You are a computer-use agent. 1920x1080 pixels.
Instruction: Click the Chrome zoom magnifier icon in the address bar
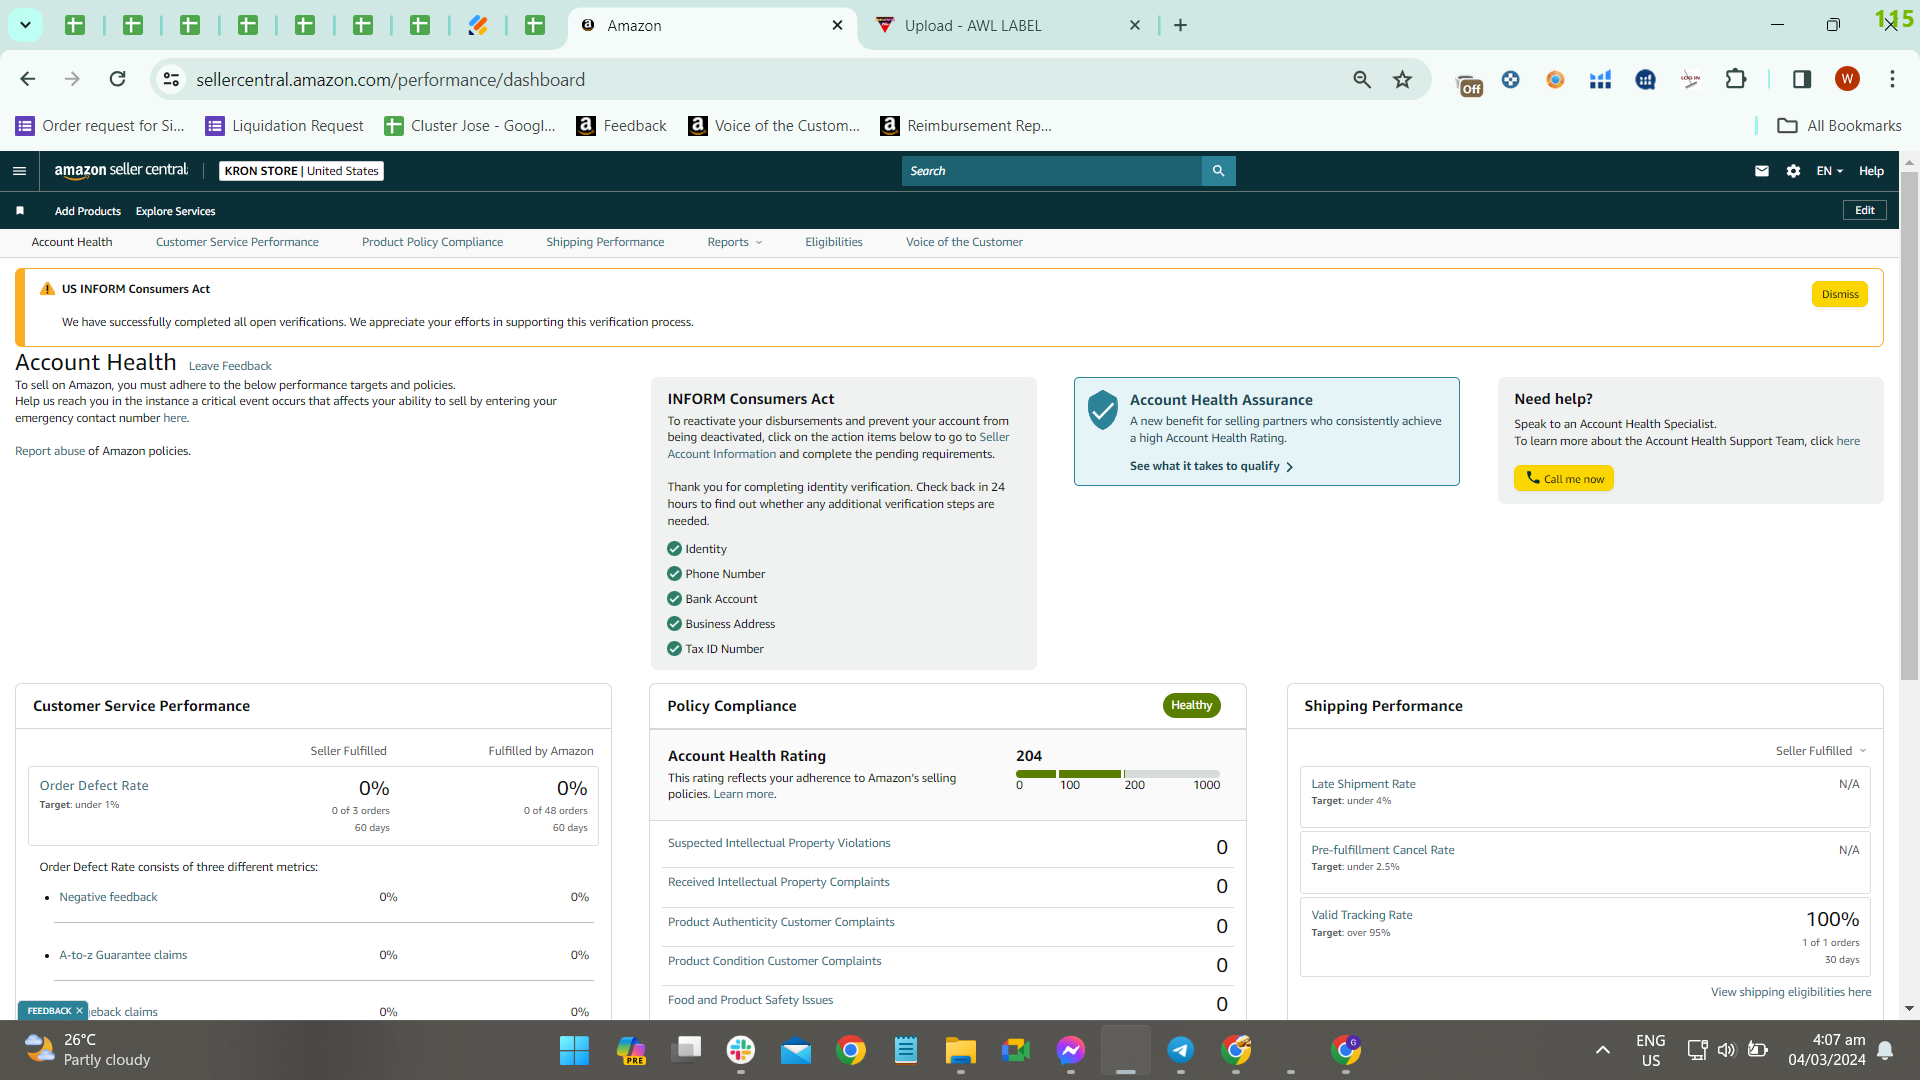point(1362,80)
